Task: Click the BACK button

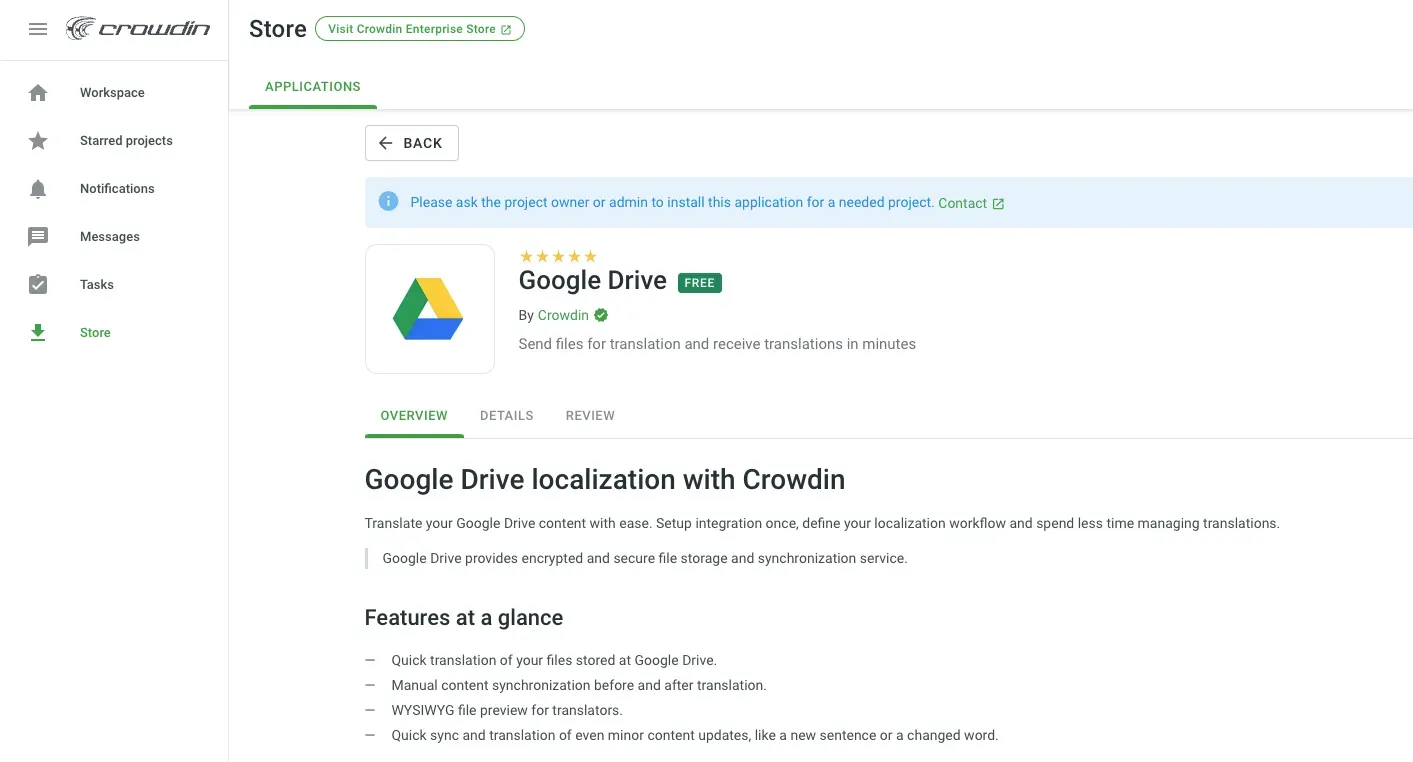Action: 411,143
